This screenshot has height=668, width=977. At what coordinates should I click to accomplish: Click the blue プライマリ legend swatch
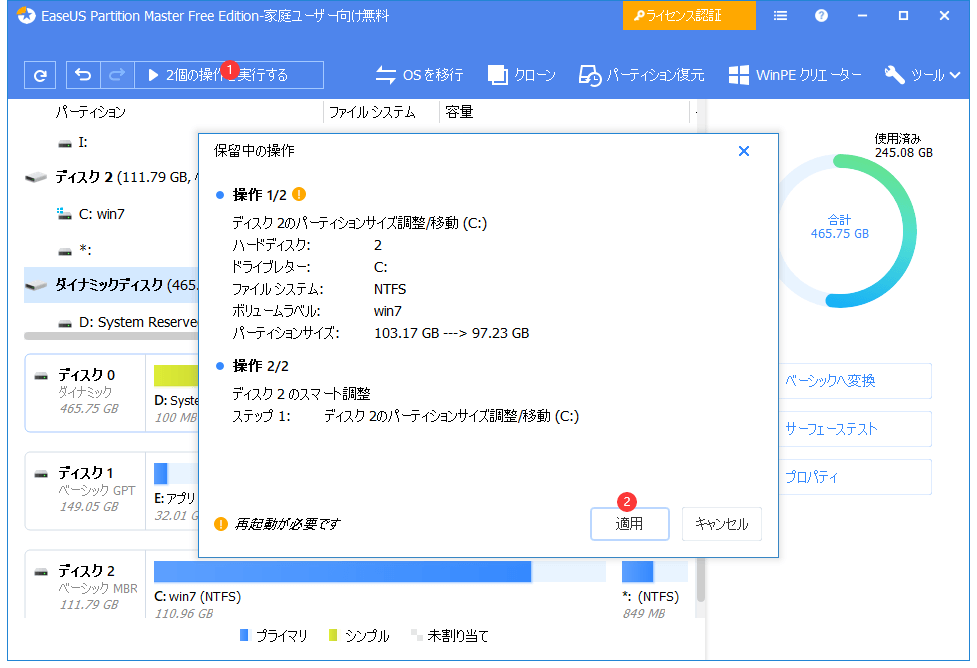(243, 635)
